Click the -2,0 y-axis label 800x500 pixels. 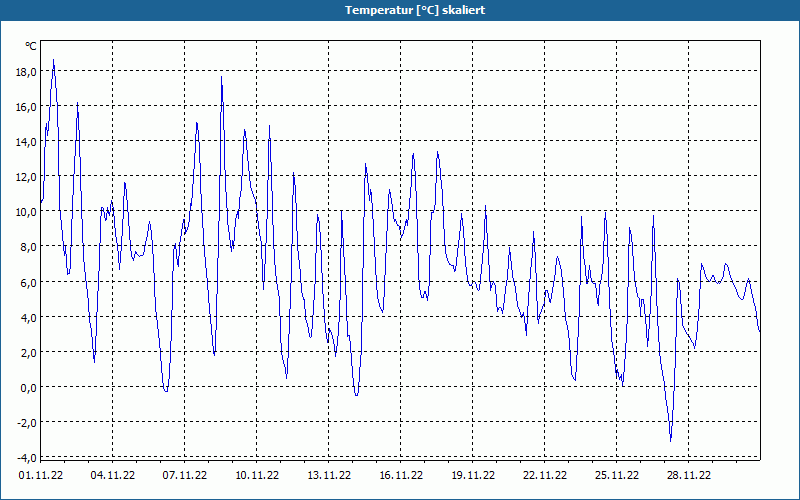point(27,422)
